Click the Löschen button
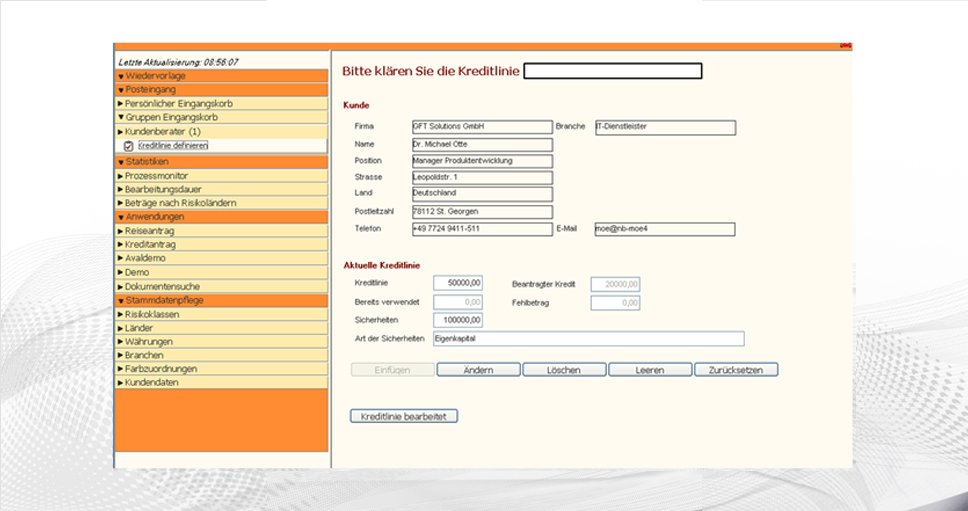The height and width of the screenshot is (511, 968). 564,370
